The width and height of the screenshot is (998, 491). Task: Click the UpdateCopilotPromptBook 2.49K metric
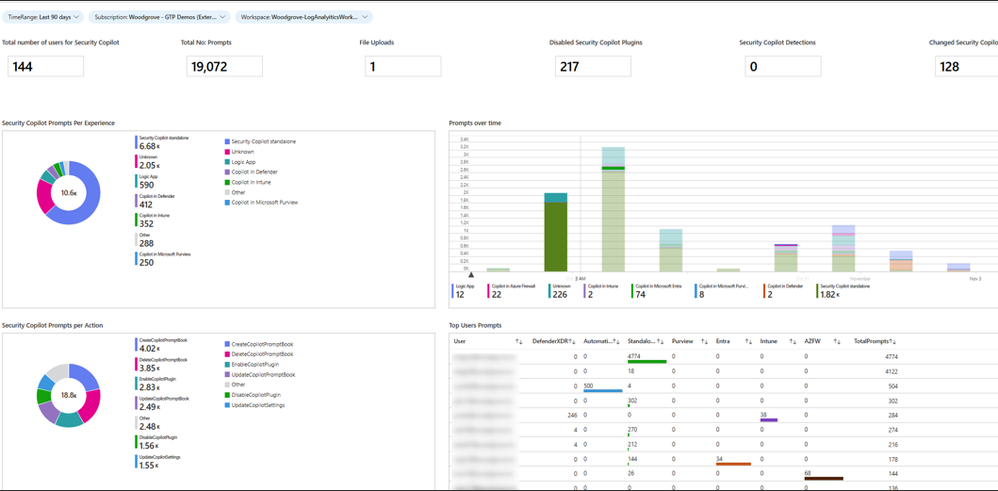pos(162,403)
